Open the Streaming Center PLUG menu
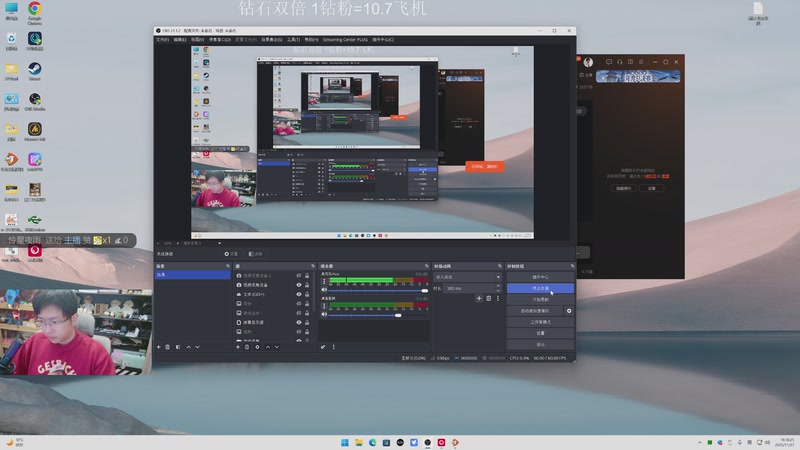The width and height of the screenshot is (800, 450). click(345, 39)
